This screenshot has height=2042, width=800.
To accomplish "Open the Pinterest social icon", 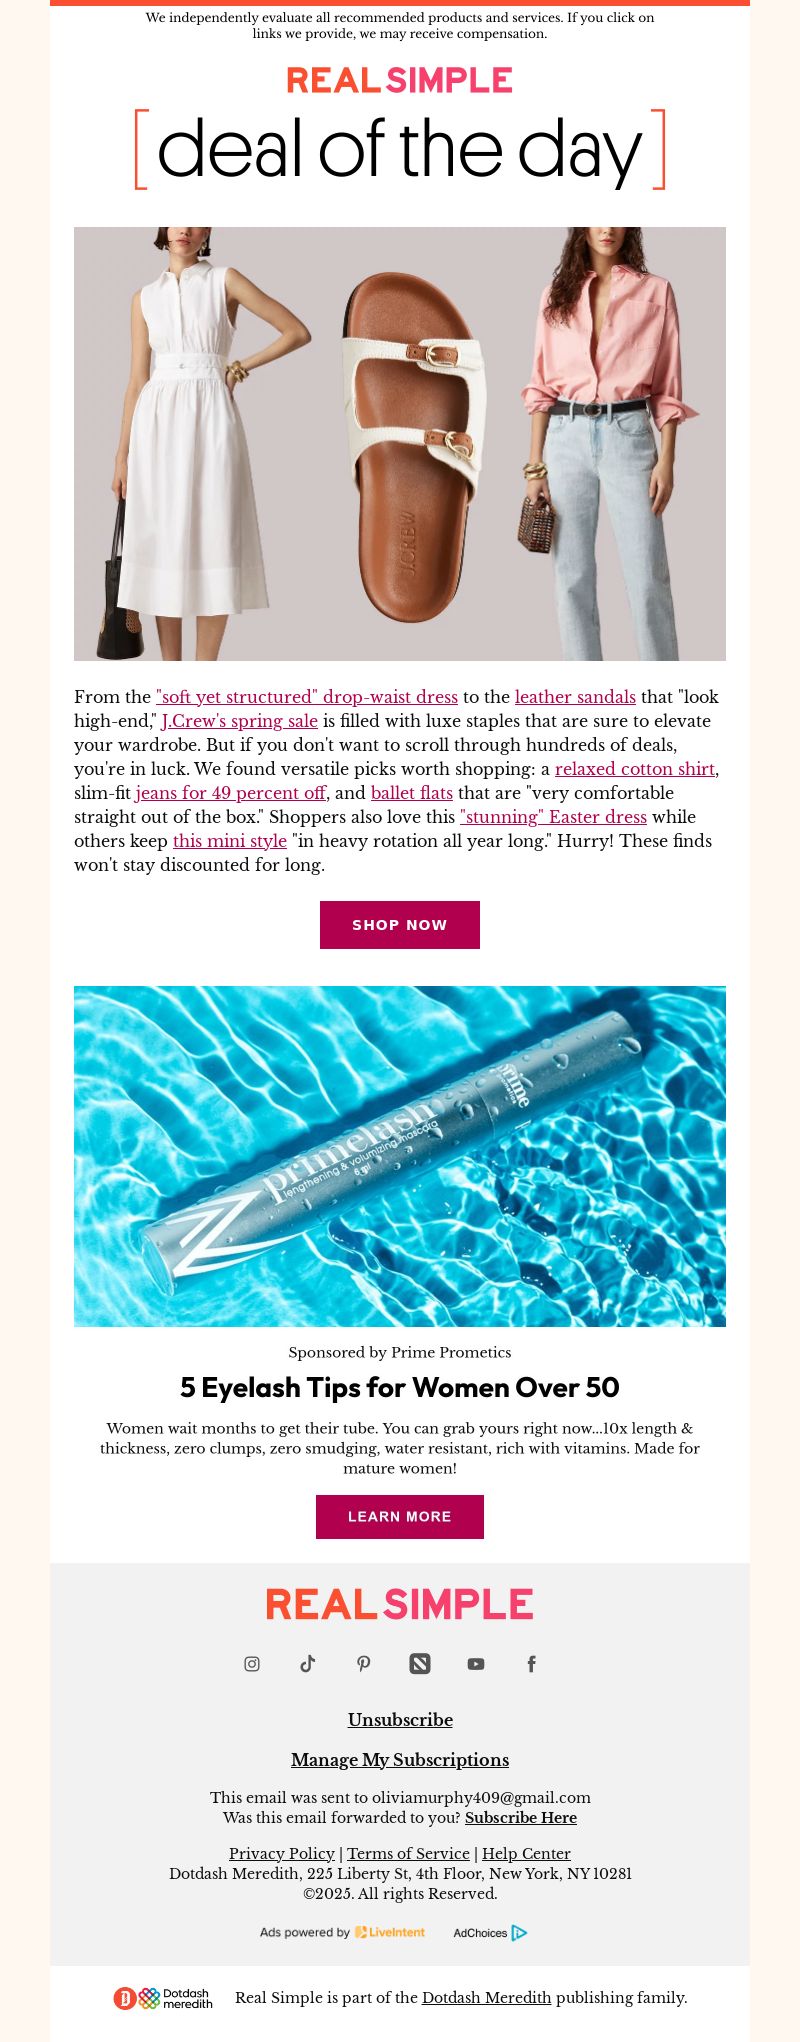I will (364, 1663).
